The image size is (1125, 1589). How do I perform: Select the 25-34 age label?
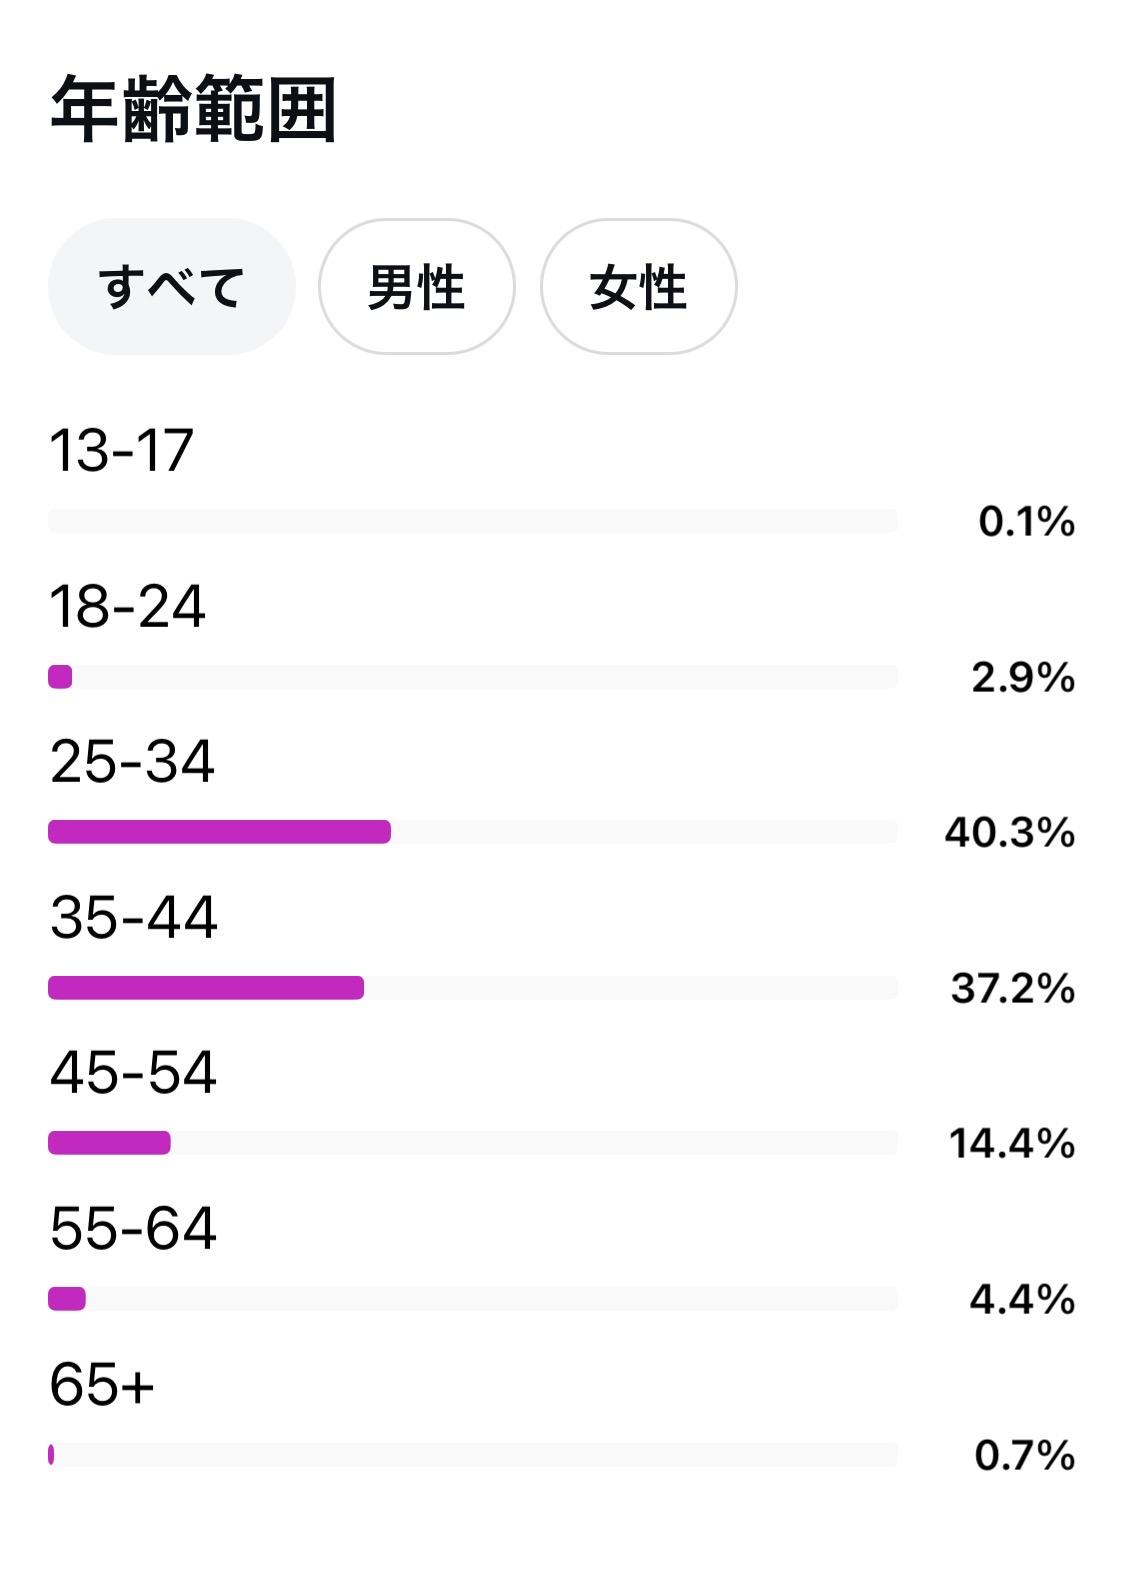(132, 761)
